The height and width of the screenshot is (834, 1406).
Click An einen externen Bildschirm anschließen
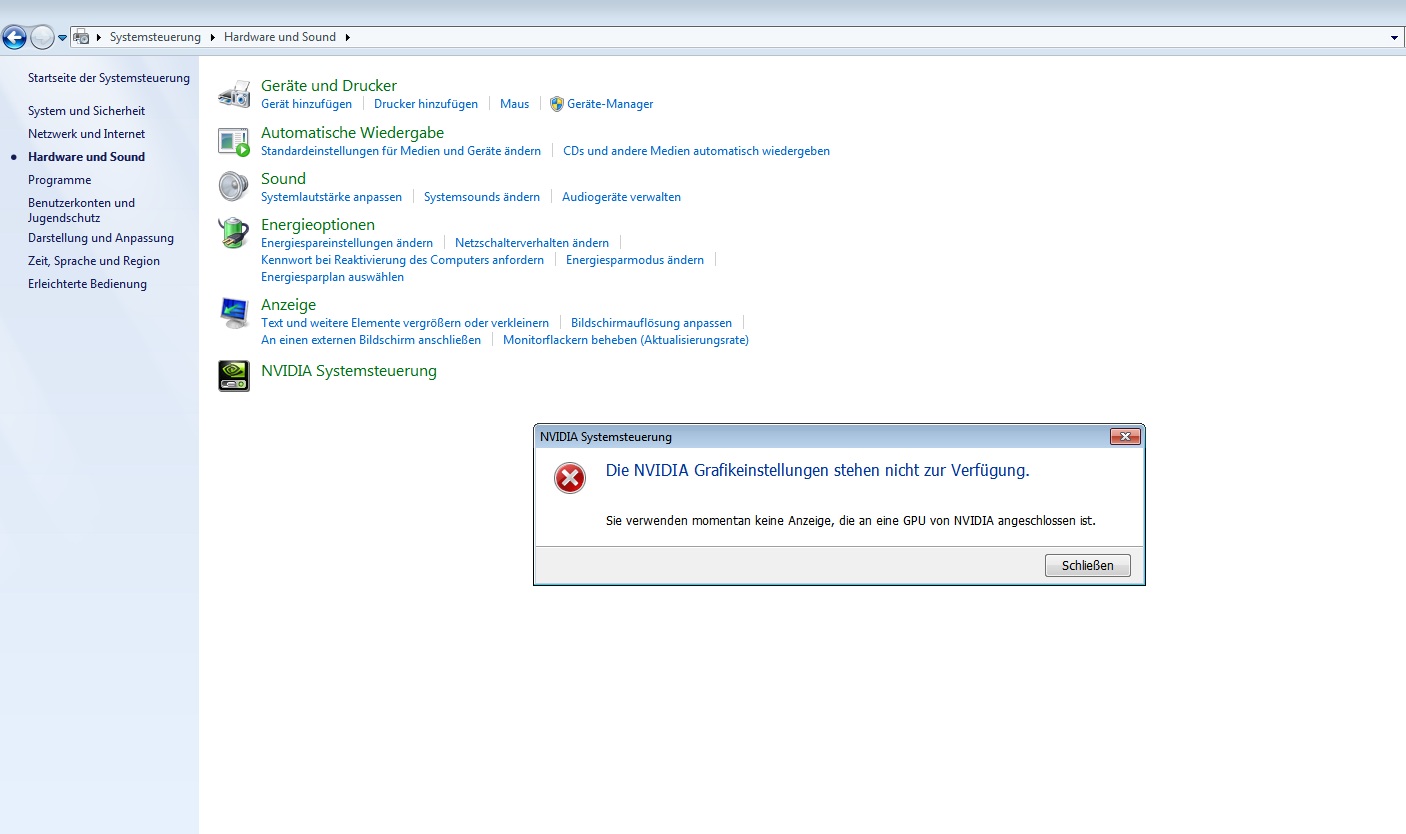pyautogui.click(x=371, y=340)
